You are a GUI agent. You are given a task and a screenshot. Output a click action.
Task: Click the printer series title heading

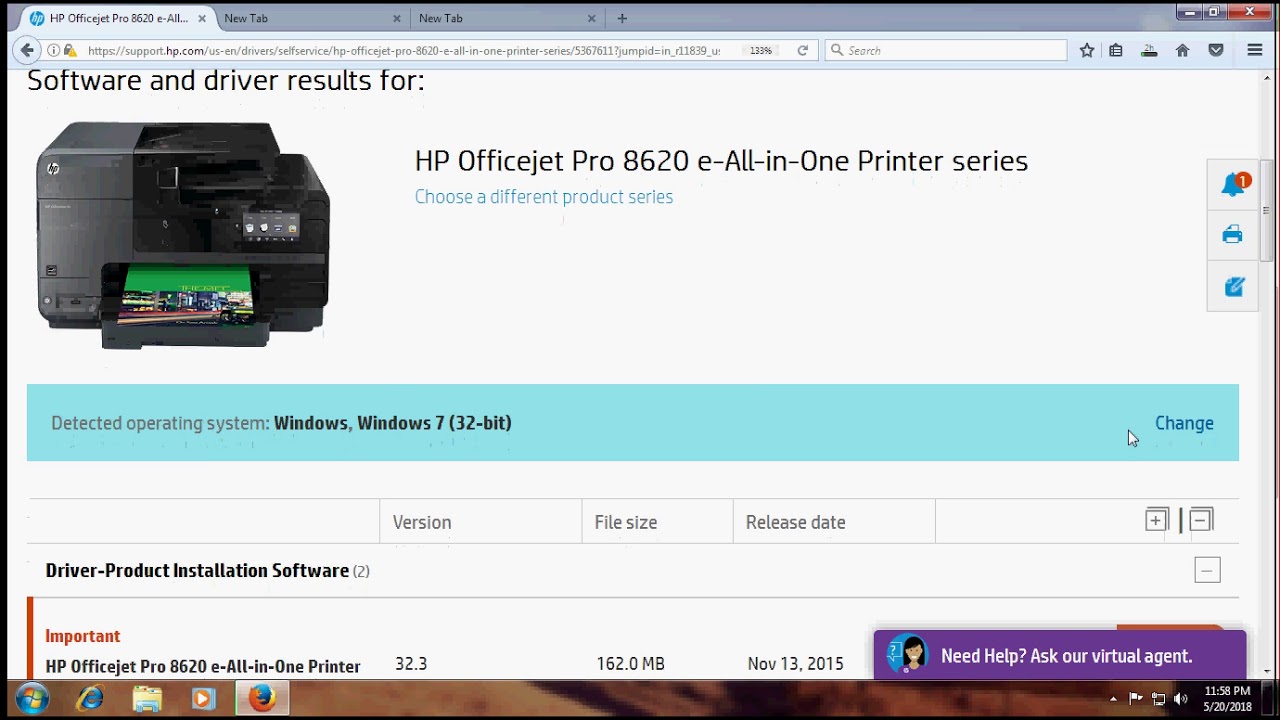(x=721, y=161)
